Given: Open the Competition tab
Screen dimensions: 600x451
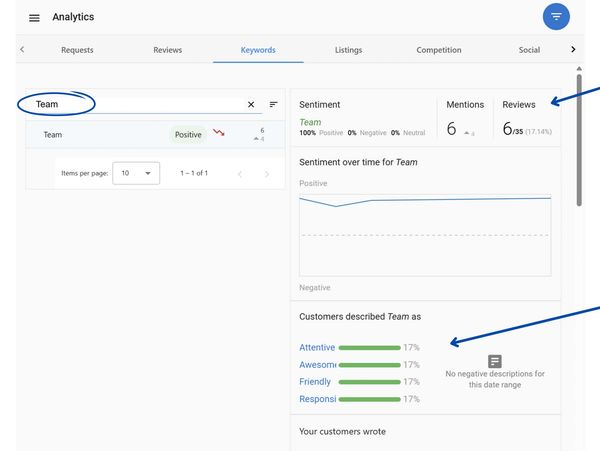Looking at the screenshot, I should [438, 50].
